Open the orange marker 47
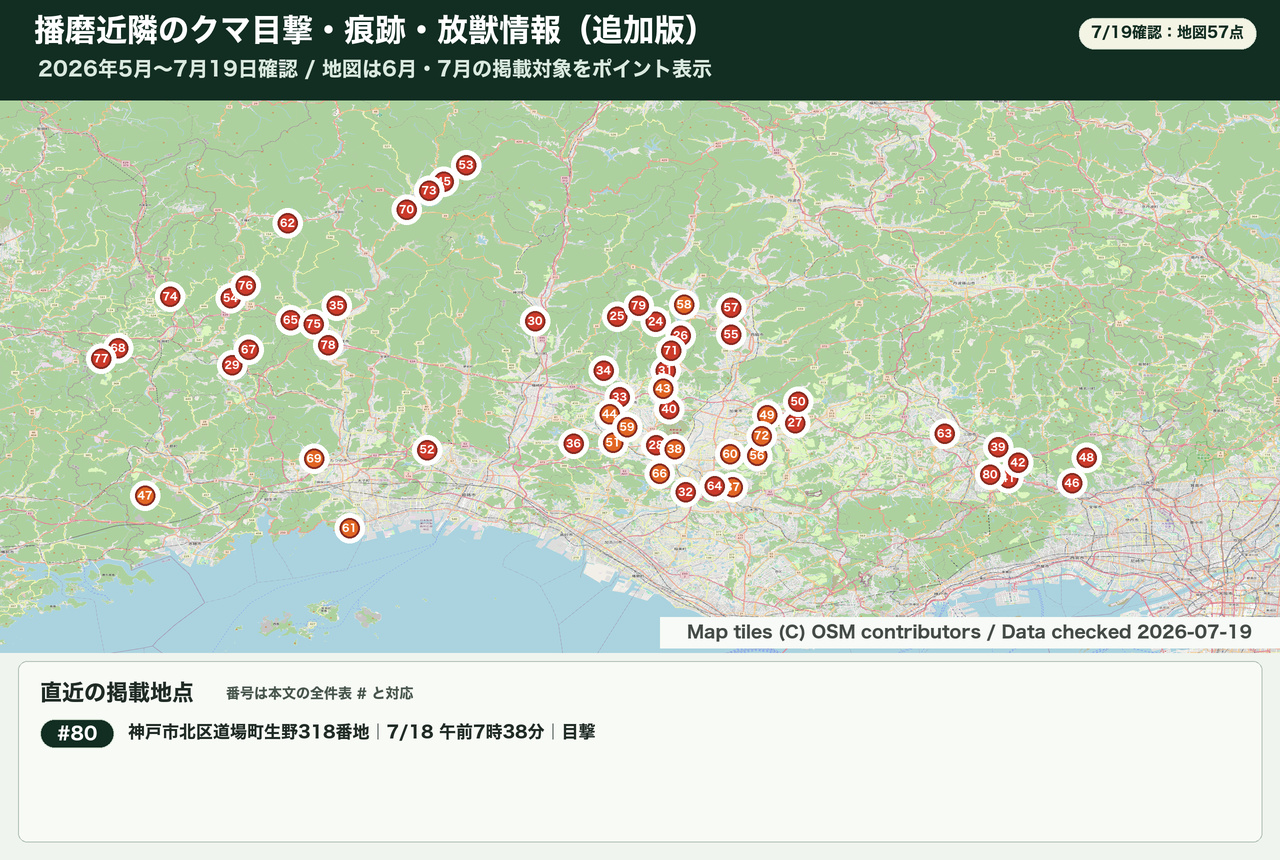The image size is (1280, 860). (145, 496)
